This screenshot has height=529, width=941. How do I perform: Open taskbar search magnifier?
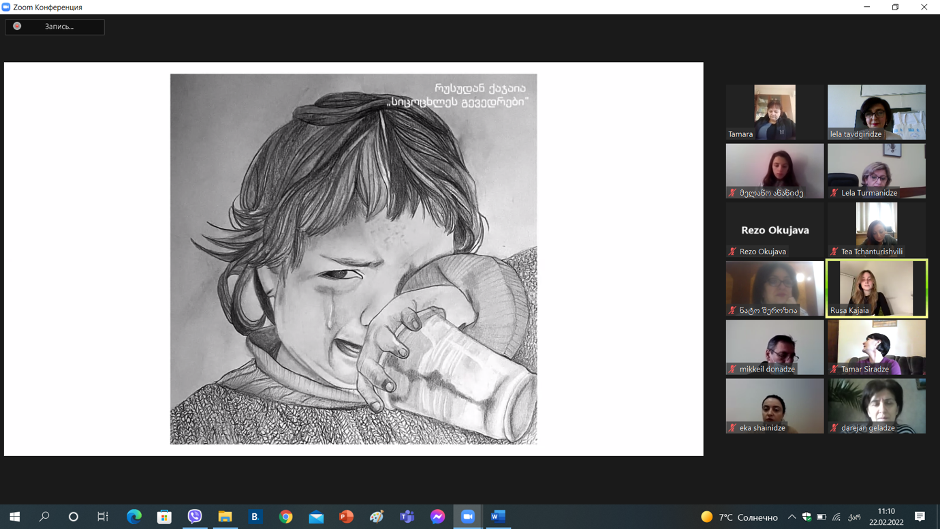coord(44,516)
